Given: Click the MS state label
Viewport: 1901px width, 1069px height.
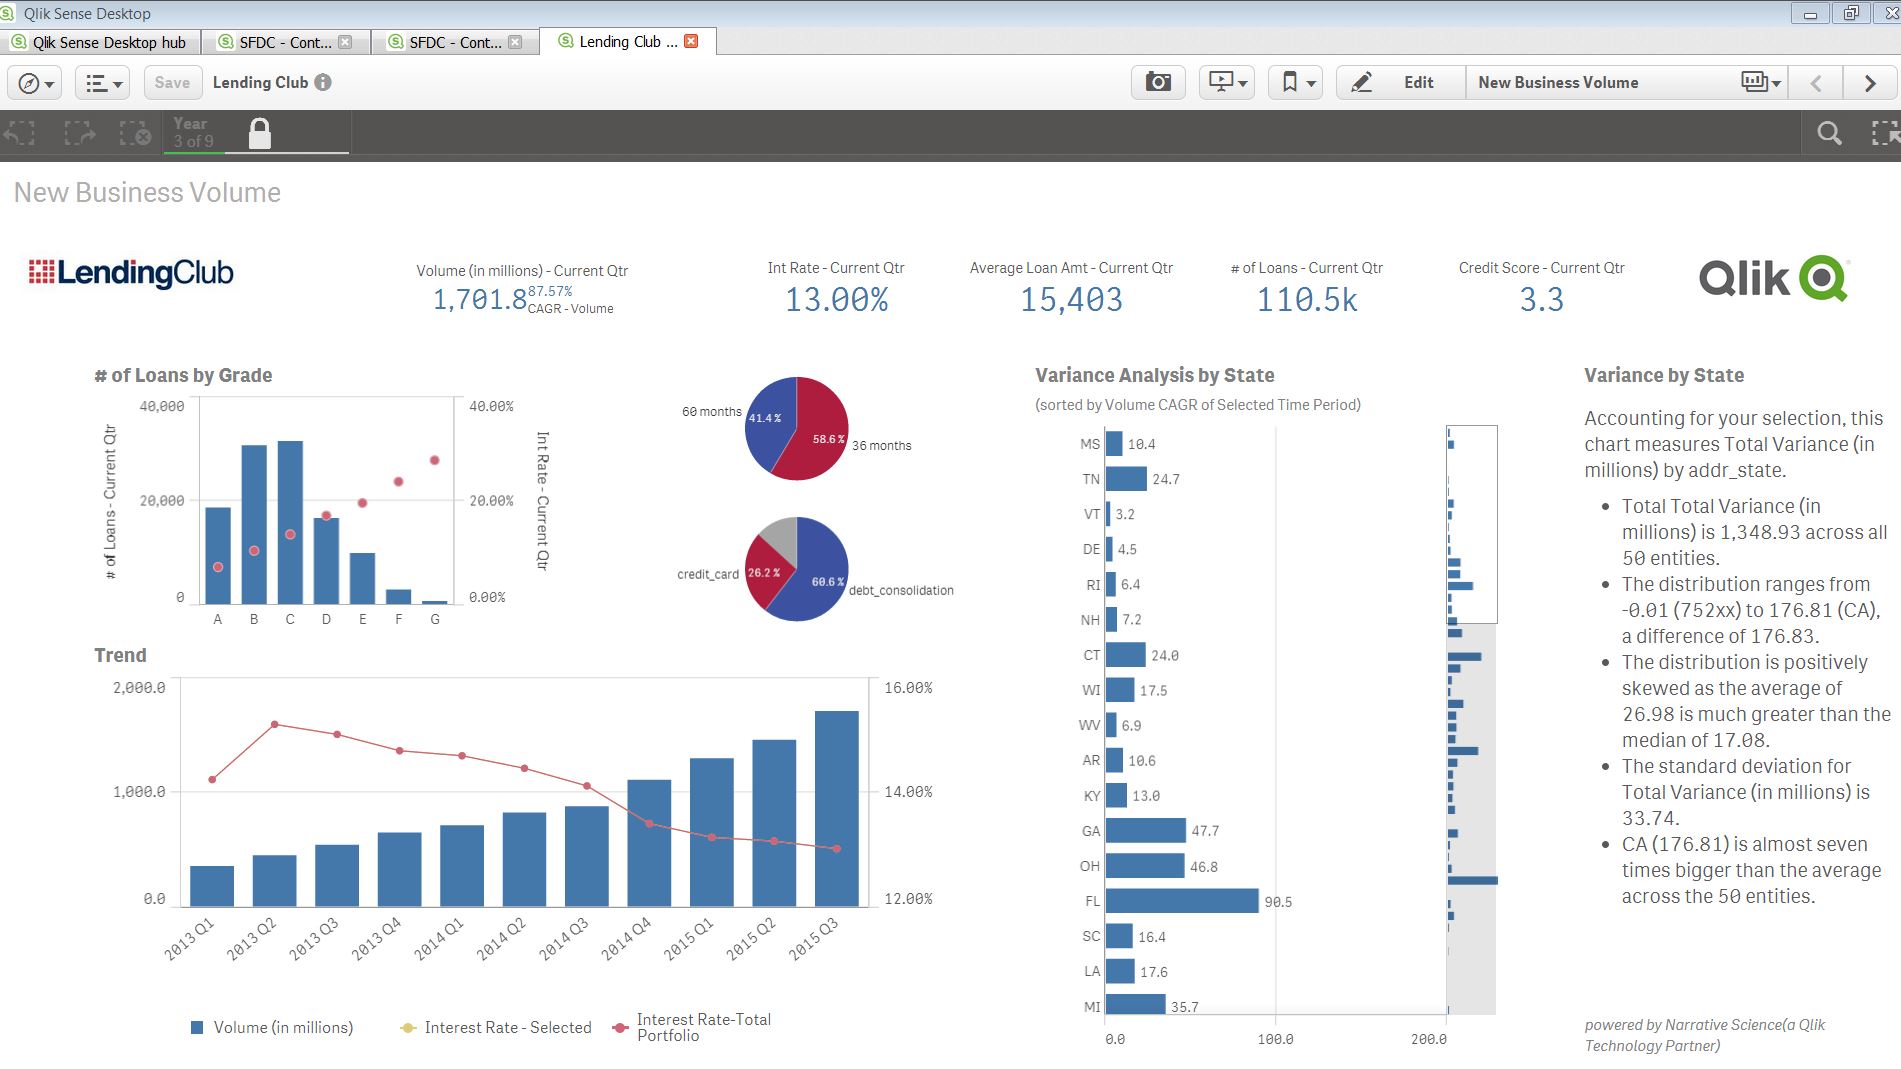Looking at the screenshot, I should [x=1090, y=444].
